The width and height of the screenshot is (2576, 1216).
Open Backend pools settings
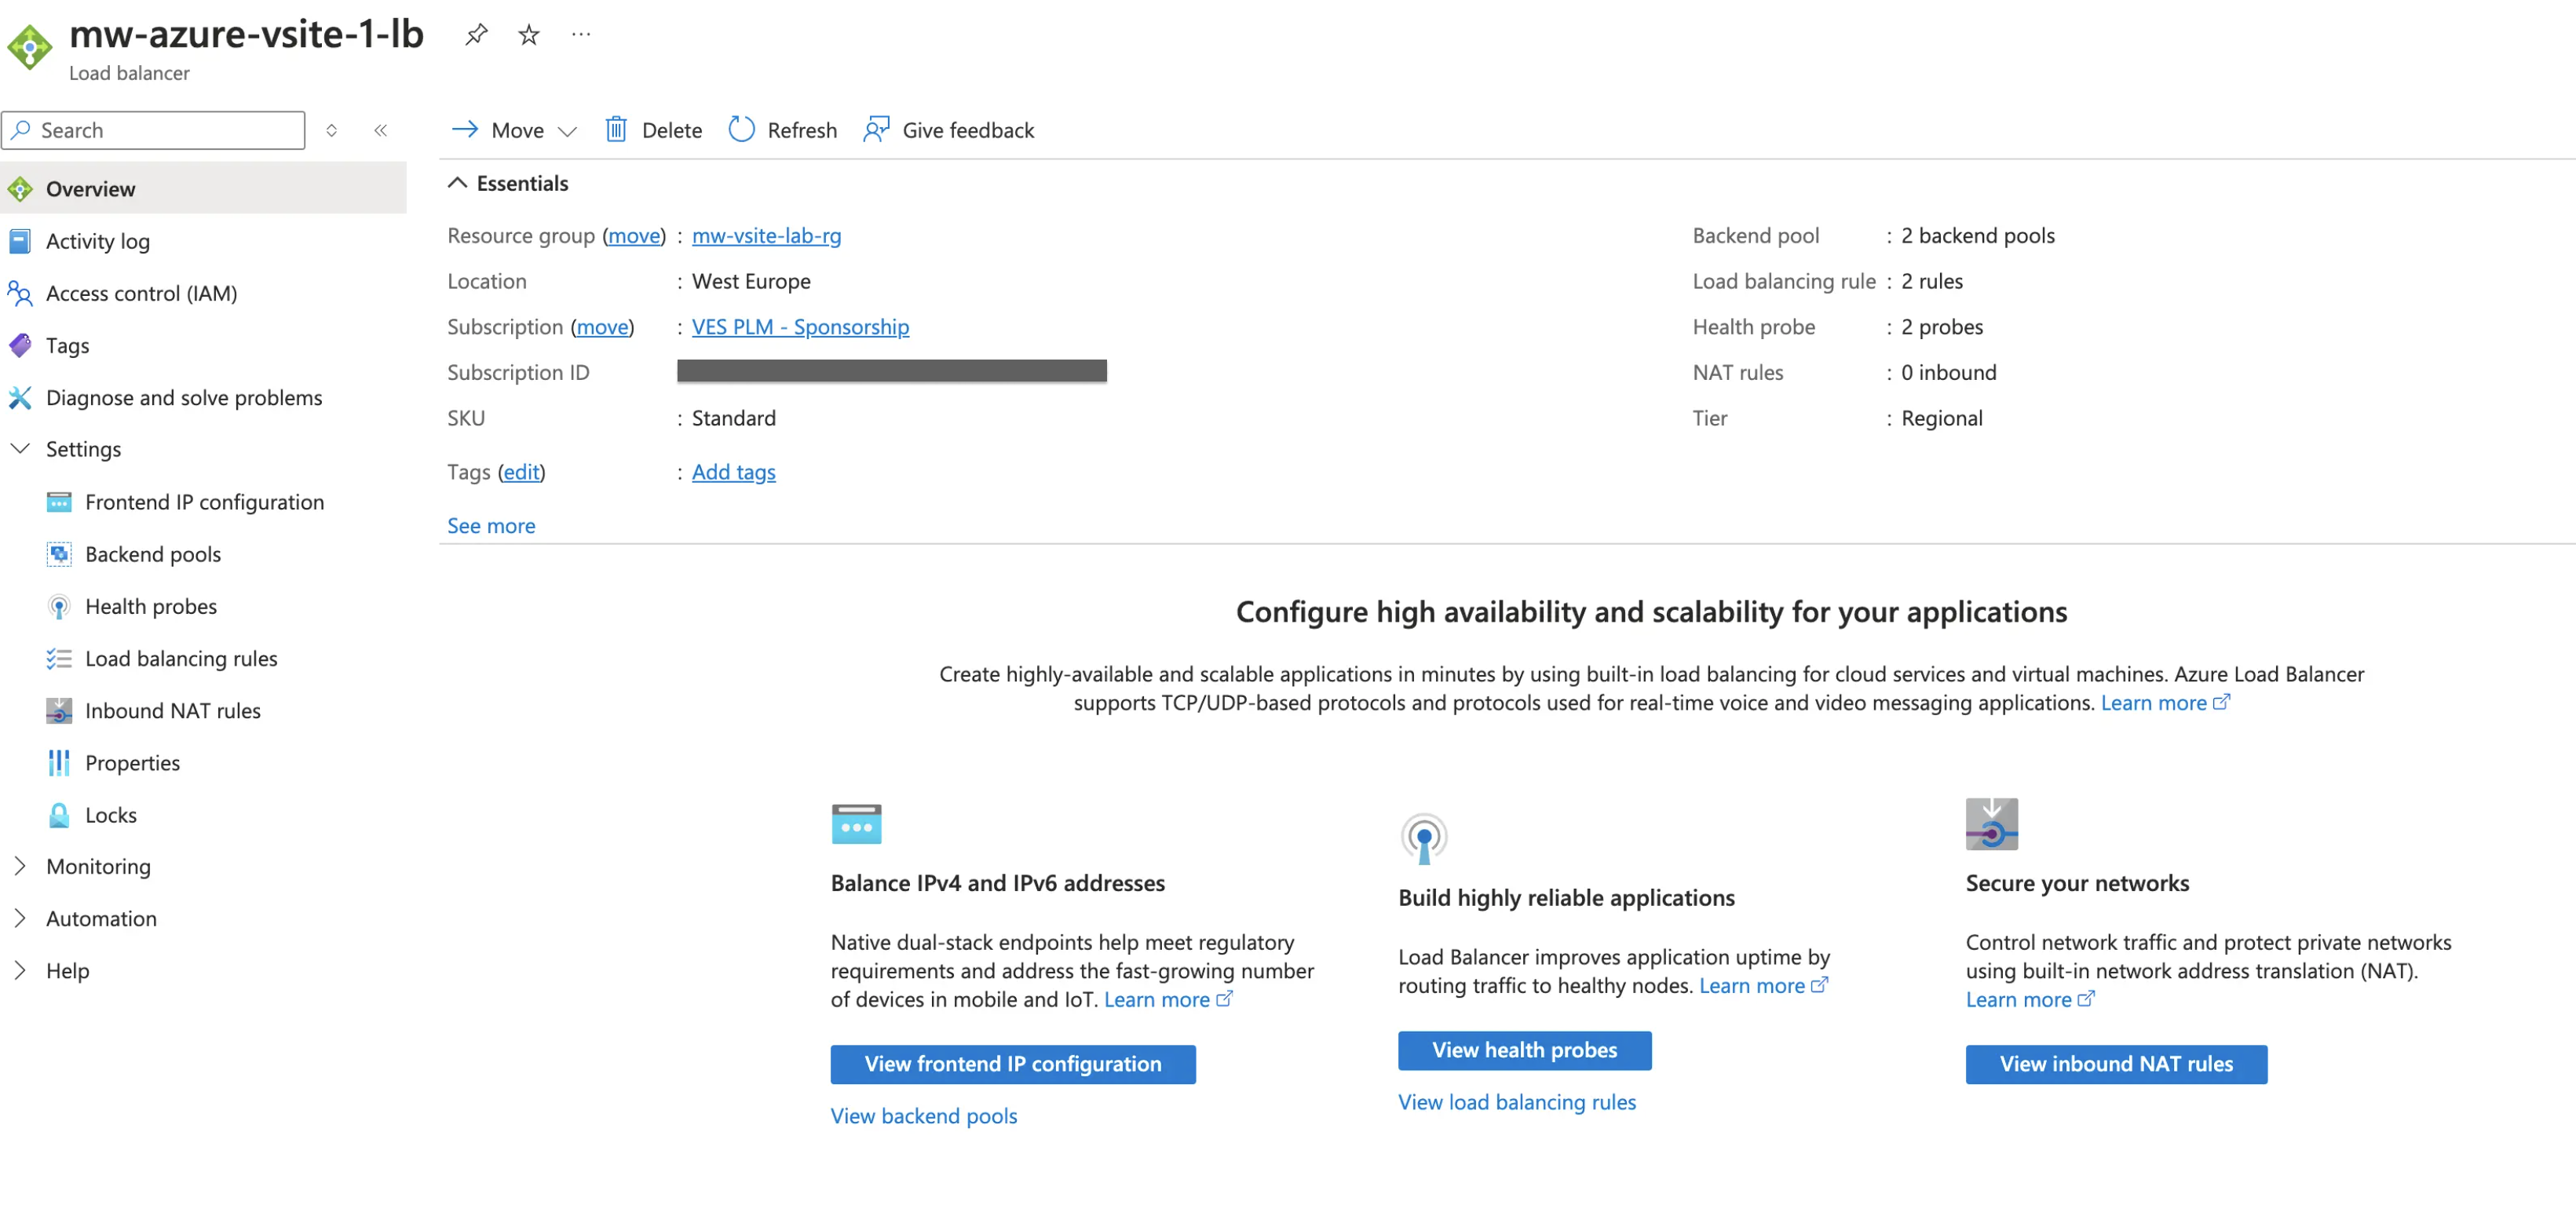point(152,553)
